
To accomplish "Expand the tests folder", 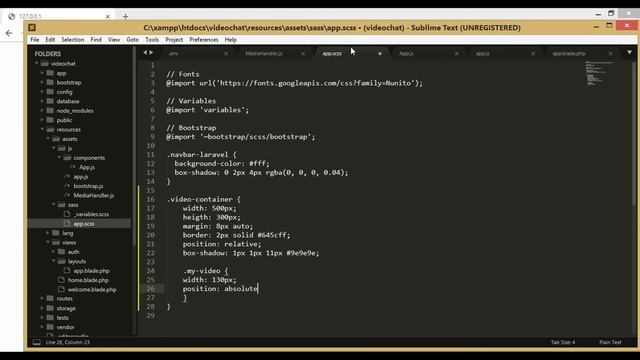I will point(42,318).
